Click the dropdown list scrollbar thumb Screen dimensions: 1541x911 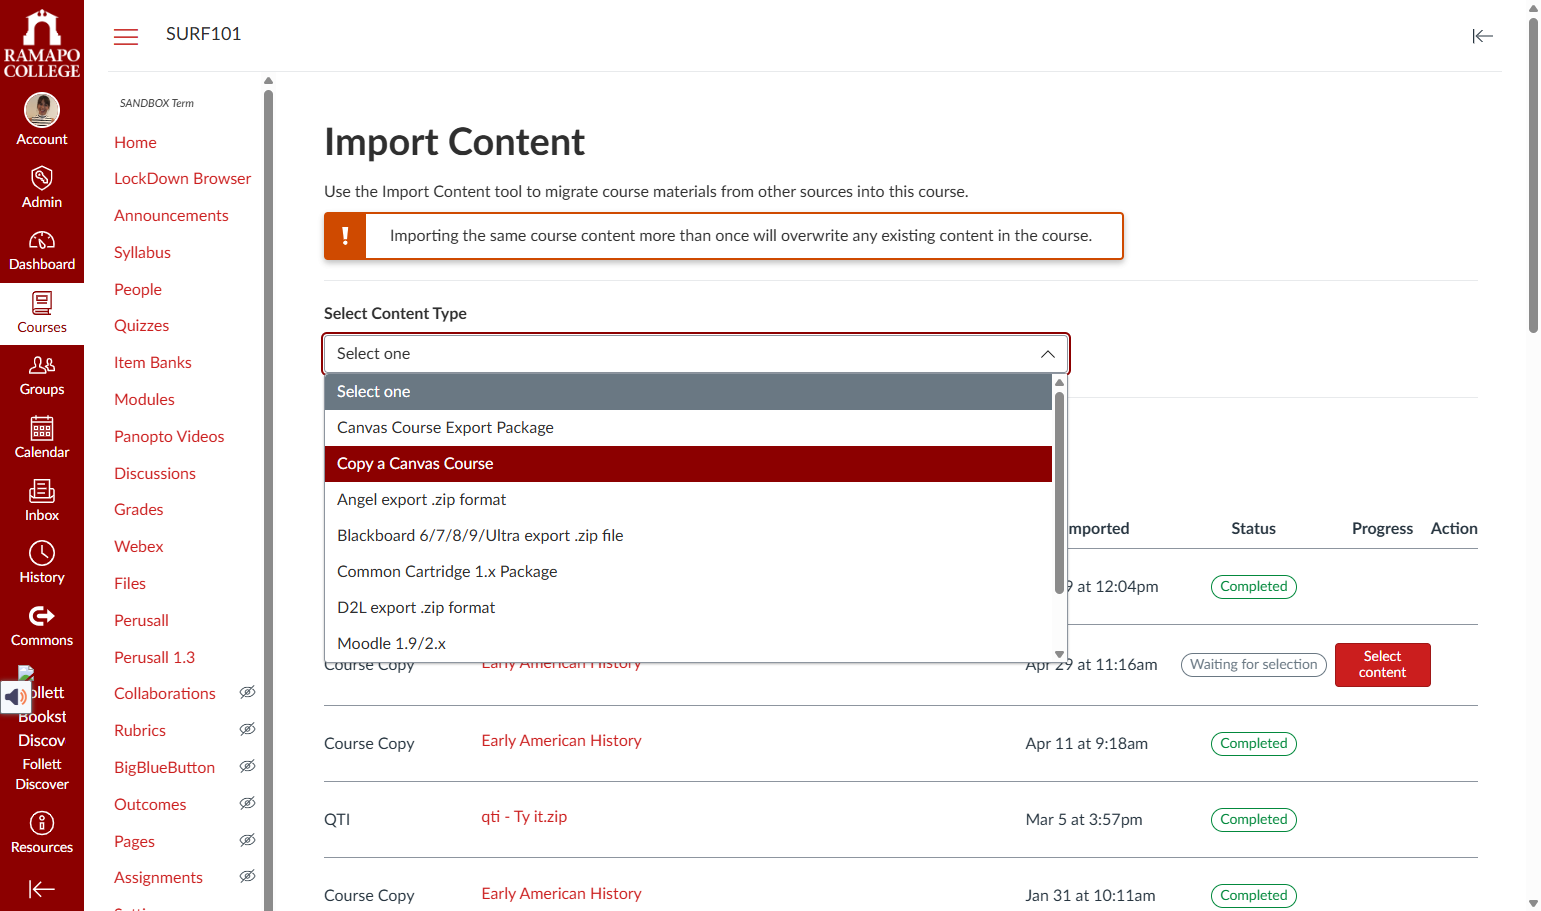pos(1059,492)
